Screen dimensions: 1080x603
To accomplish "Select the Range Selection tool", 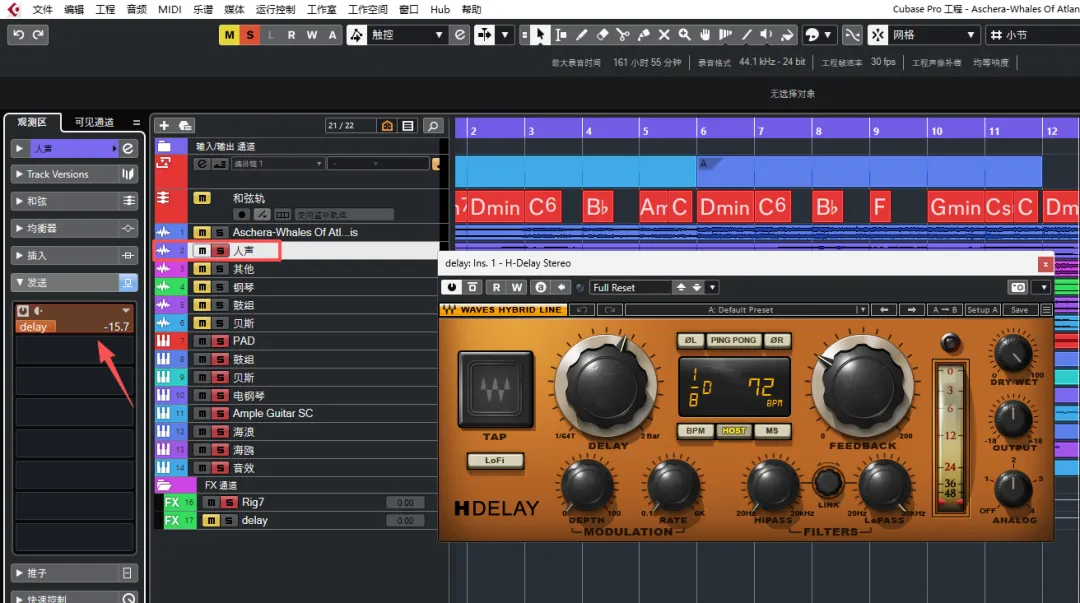I will tap(561, 34).
